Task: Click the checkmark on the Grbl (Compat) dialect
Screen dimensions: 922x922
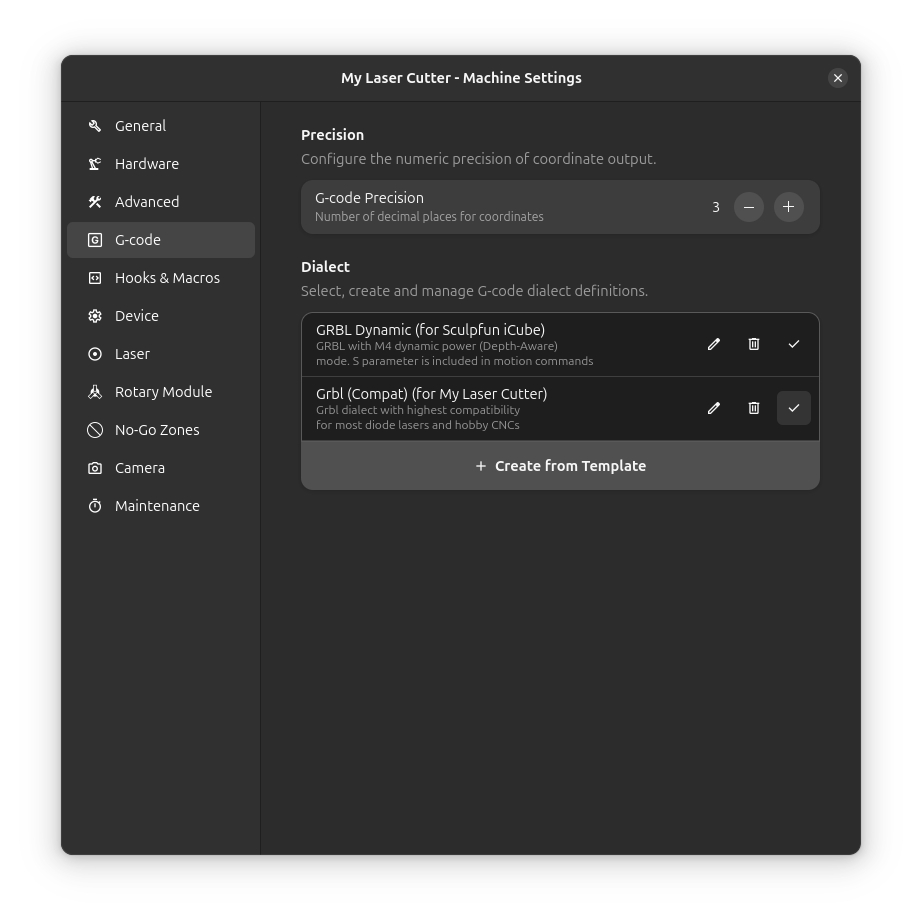Action: tap(793, 408)
